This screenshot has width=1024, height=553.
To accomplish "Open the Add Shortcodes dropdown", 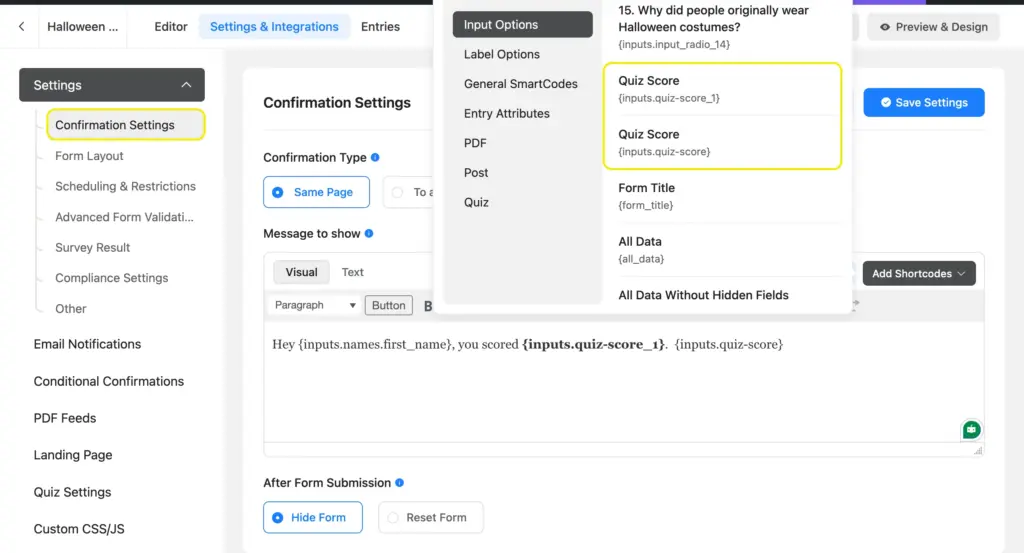I will (x=919, y=274).
